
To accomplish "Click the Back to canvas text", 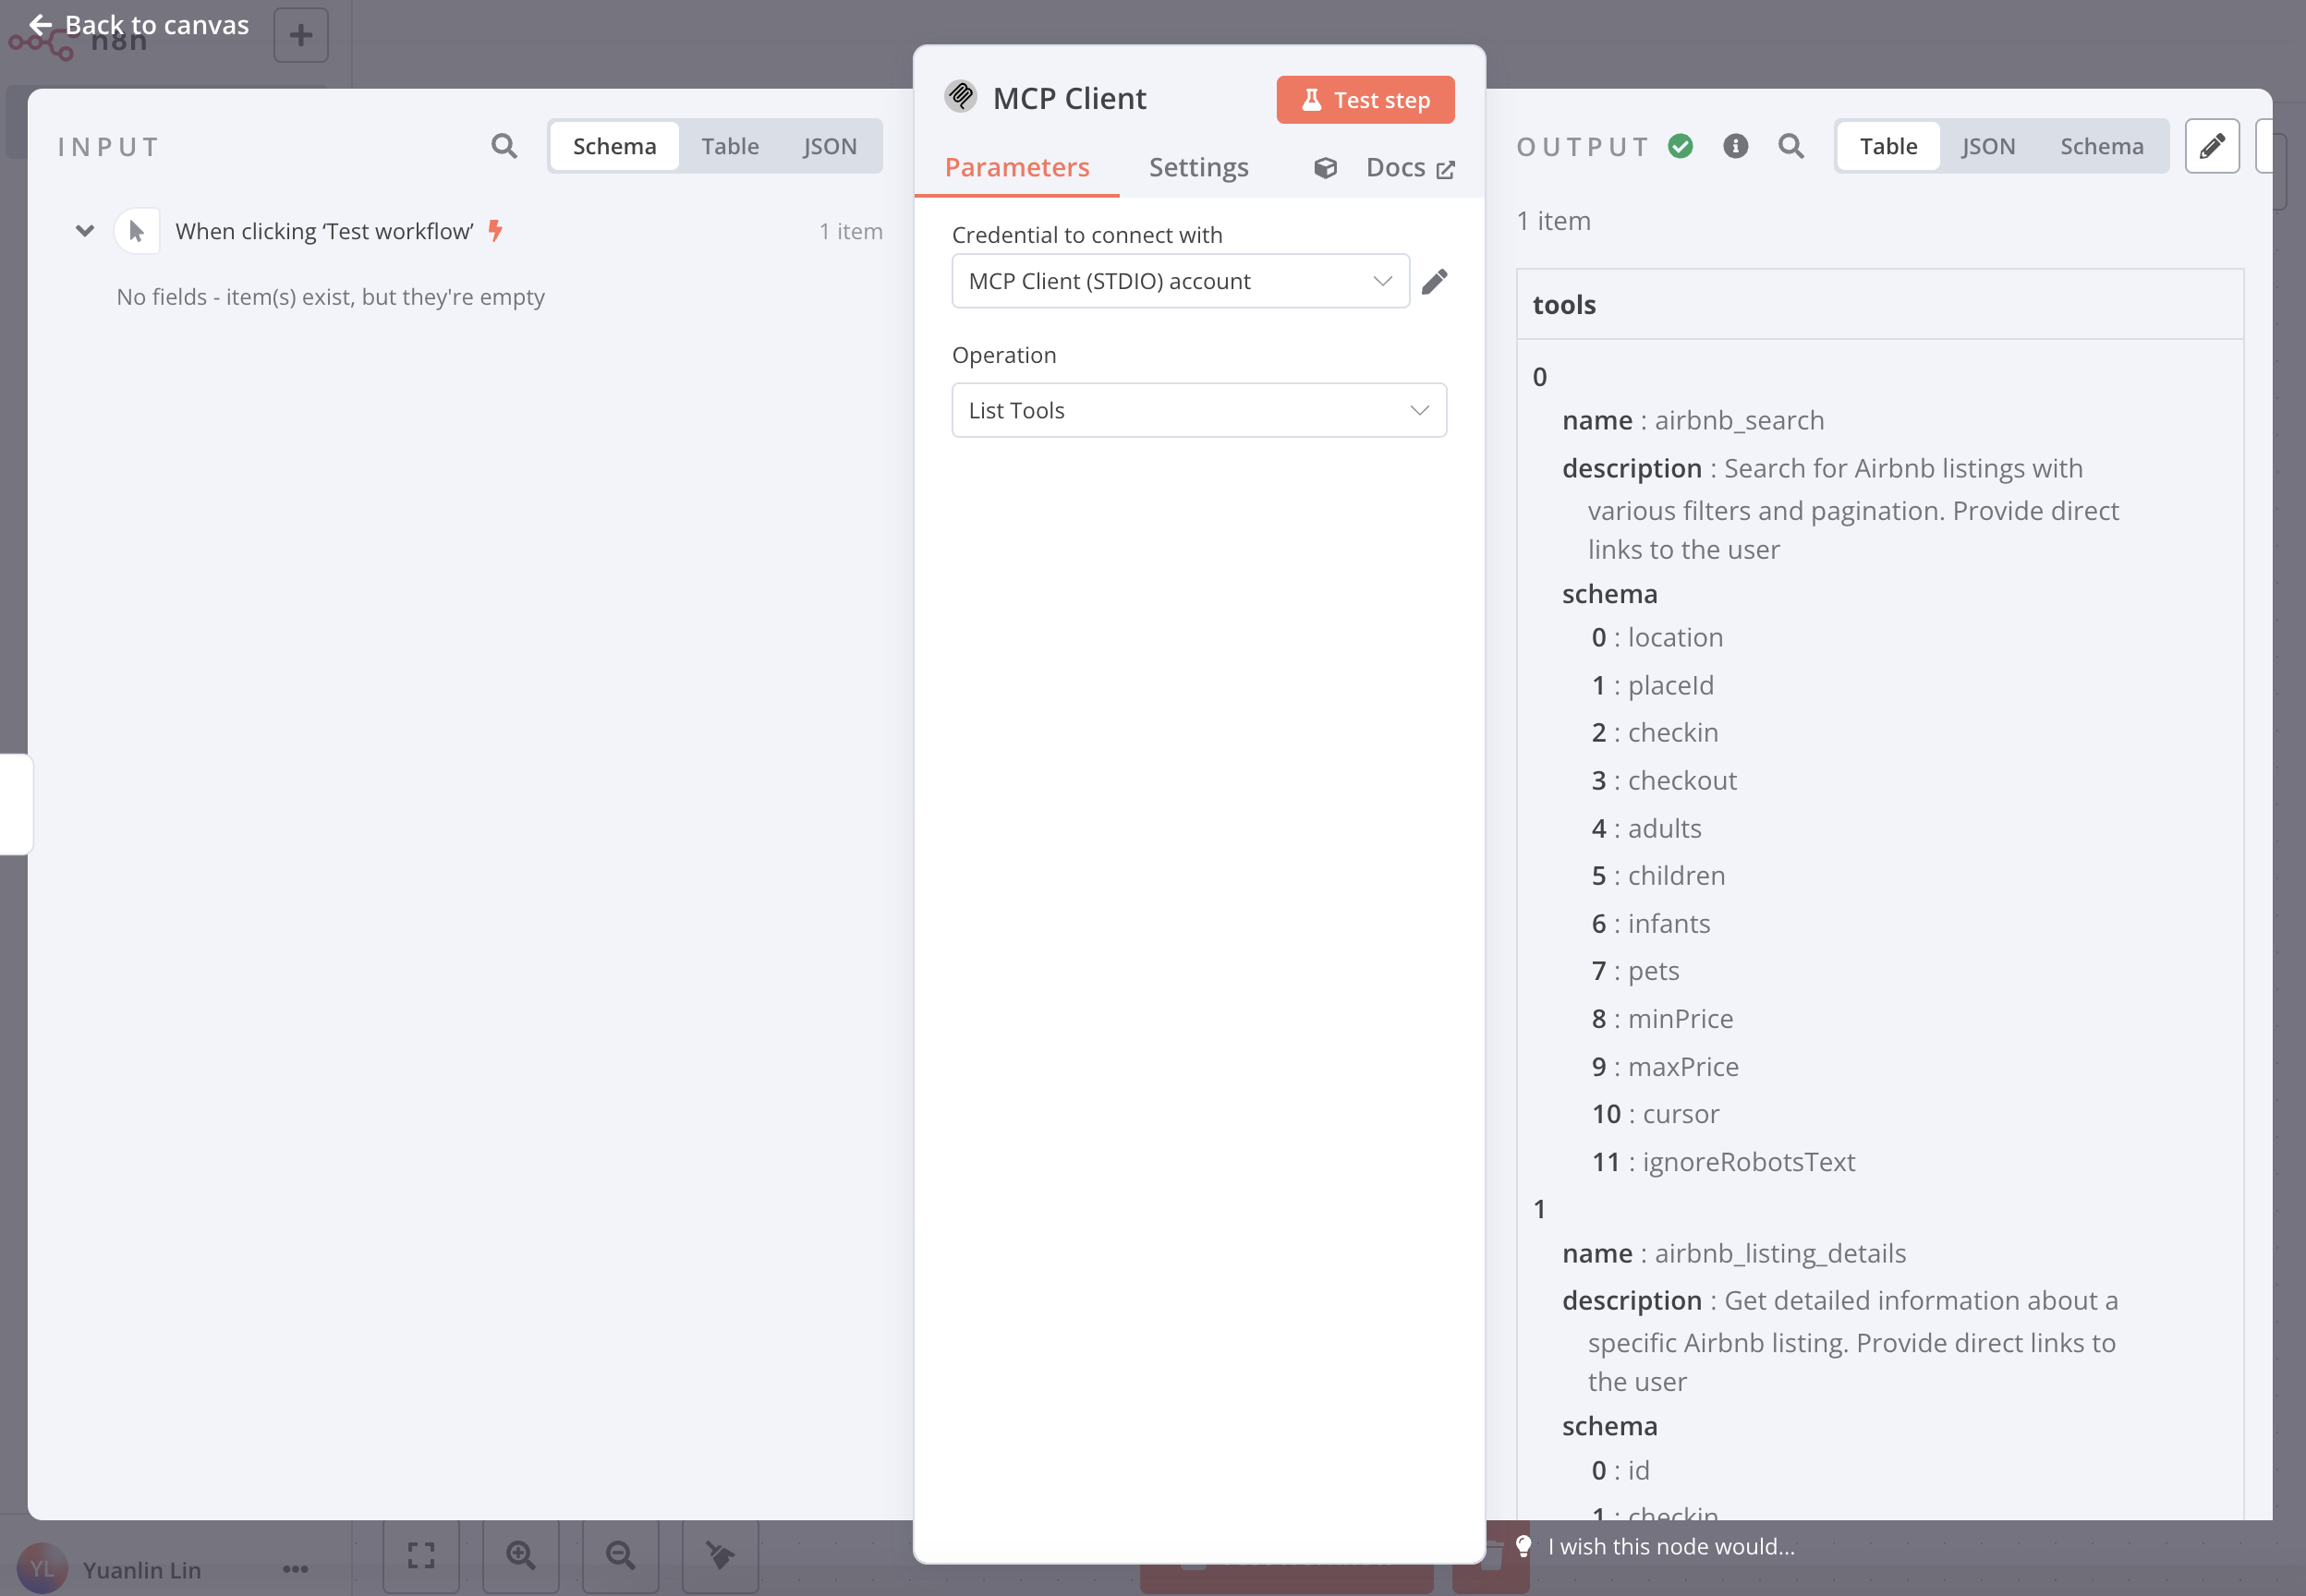I will point(157,25).
